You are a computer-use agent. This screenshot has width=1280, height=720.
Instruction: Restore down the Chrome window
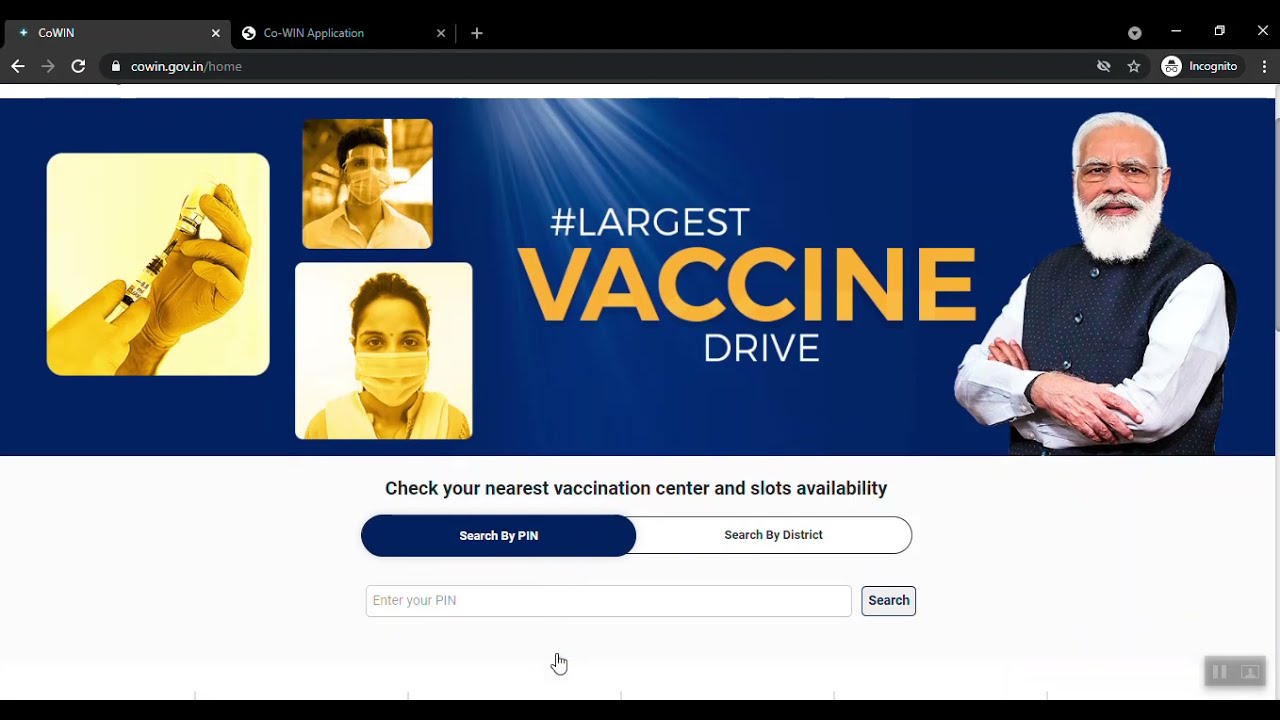click(1220, 32)
